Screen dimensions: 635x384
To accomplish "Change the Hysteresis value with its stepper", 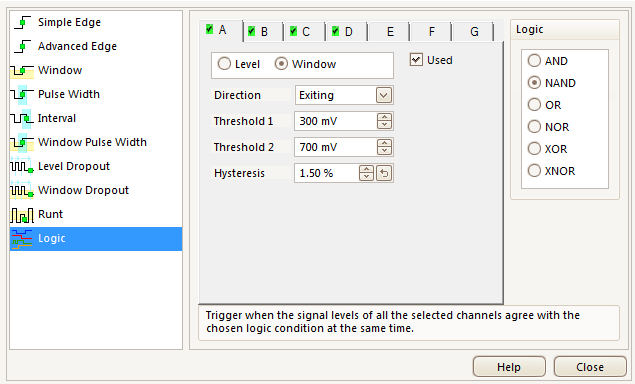I will click(366, 173).
